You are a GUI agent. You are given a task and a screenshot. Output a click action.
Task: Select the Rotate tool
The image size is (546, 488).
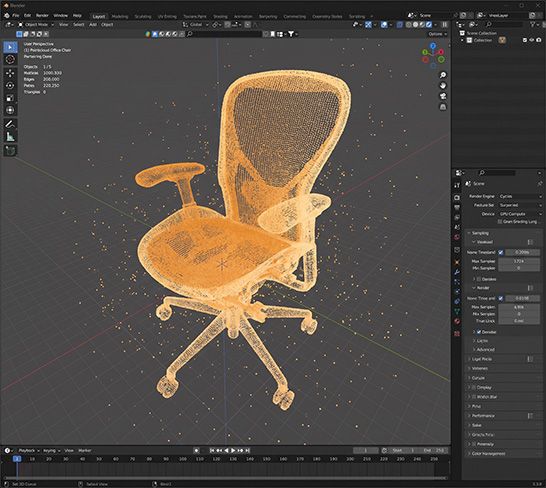[10, 85]
